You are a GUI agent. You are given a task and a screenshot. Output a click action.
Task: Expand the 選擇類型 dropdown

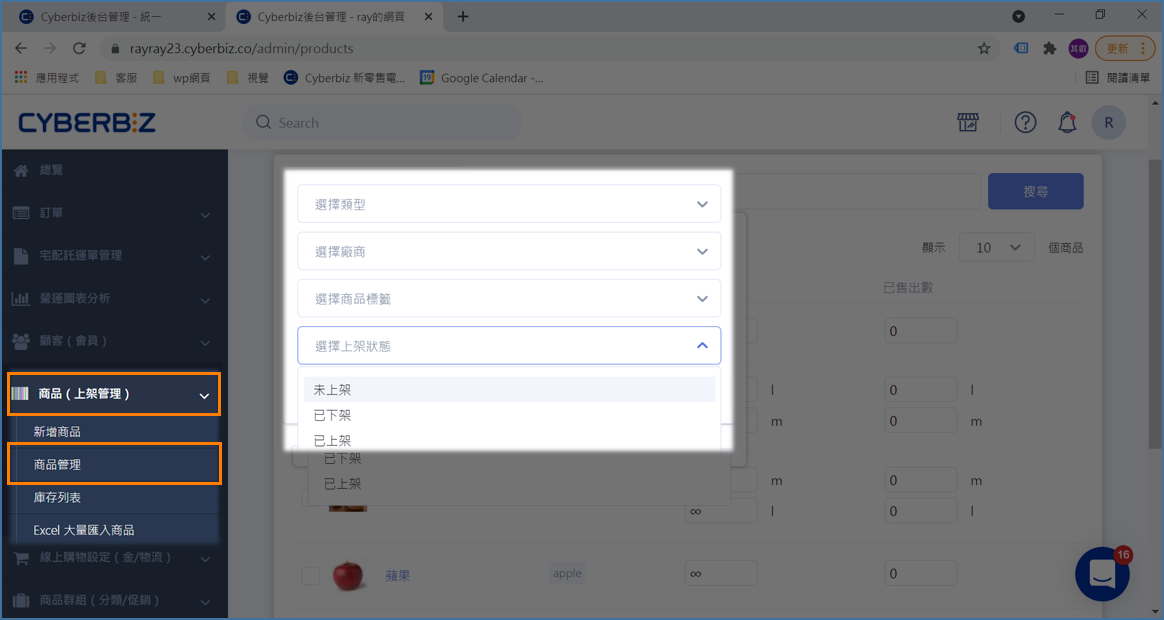point(508,204)
